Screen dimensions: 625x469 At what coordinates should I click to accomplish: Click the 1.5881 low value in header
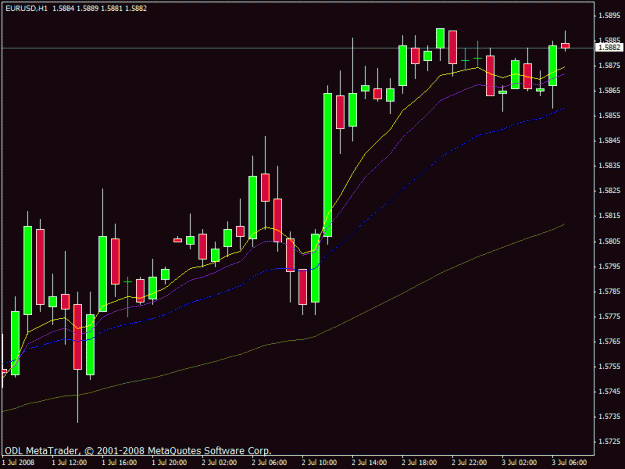112,8
